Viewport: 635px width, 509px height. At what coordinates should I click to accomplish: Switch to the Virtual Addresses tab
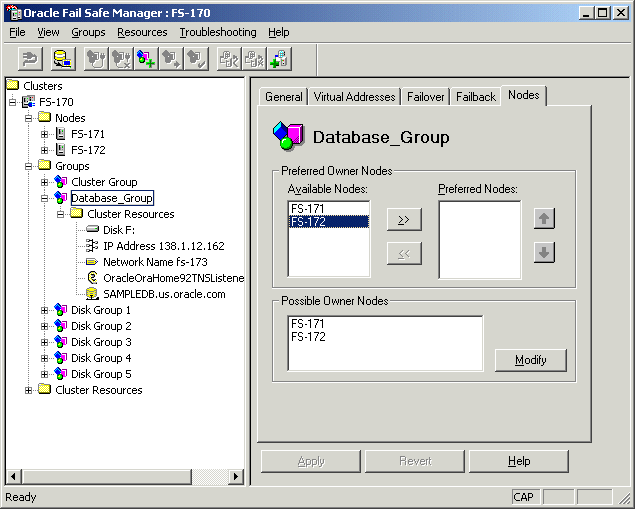tap(354, 97)
